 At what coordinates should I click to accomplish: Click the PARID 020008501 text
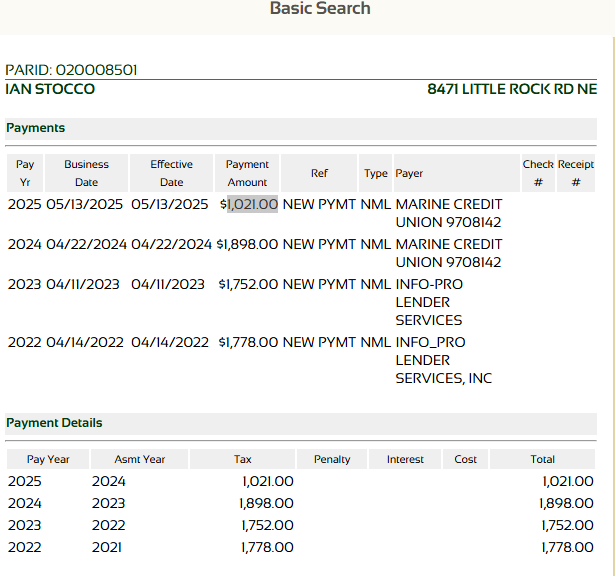(x=72, y=70)
